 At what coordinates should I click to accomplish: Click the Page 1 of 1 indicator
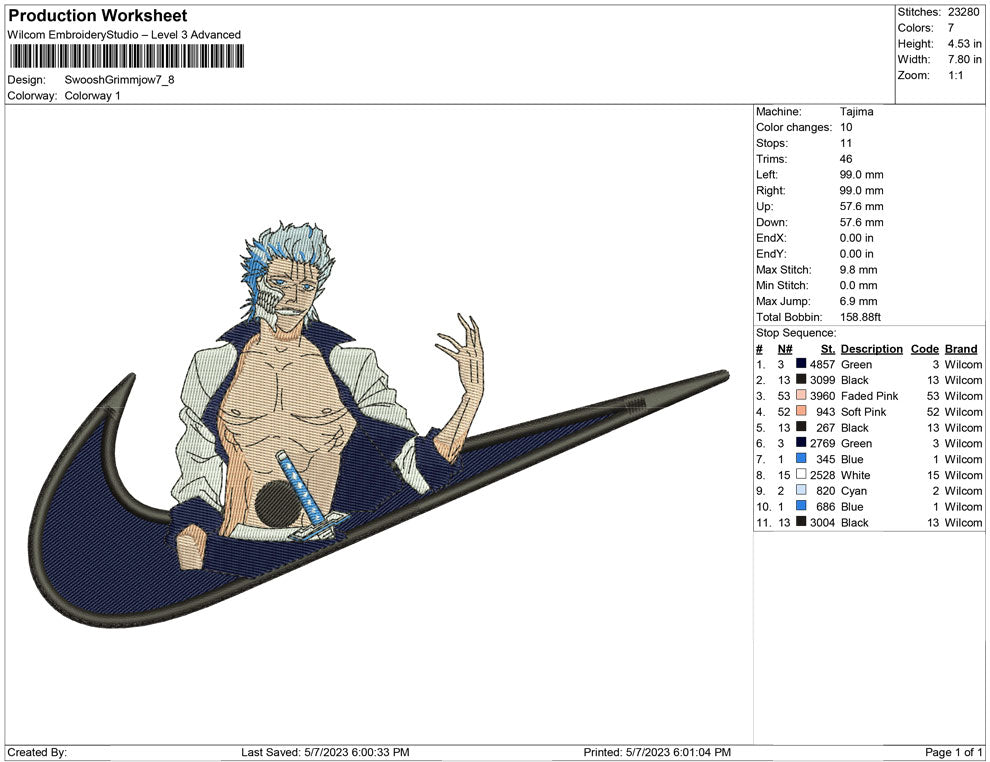[x=953, y=752]
